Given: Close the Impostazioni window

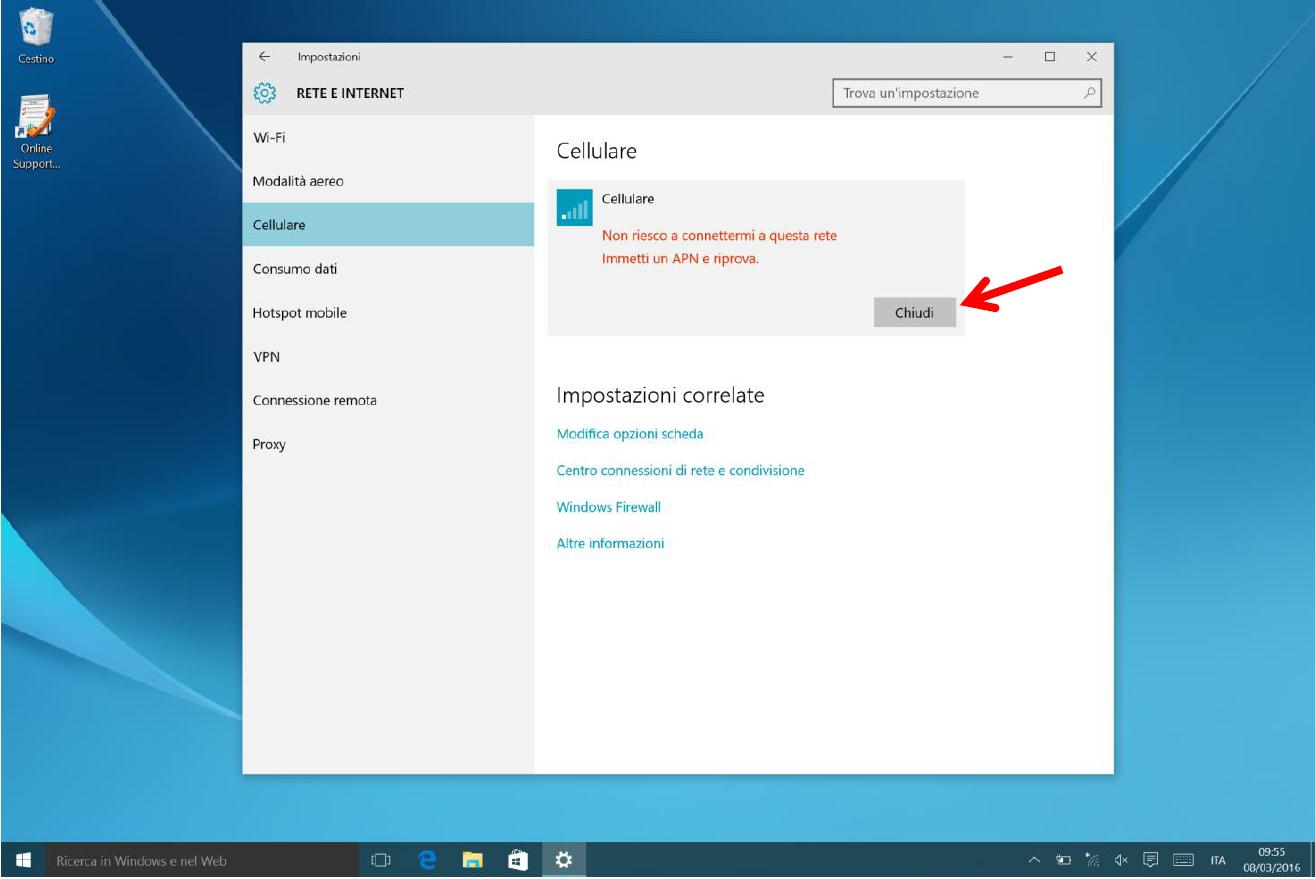Looking at the screenshot, I should [x=1092, y=58].
